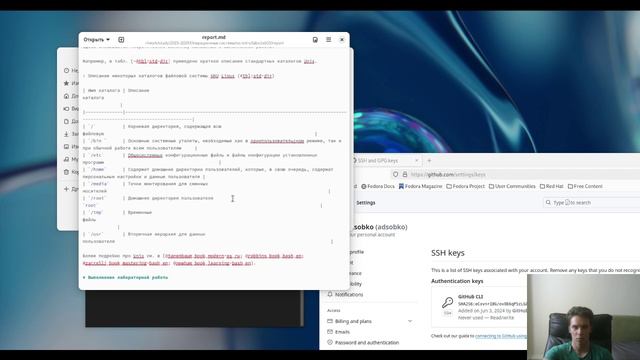Open the Открыть dropdown in text editor

click(x=96, y=40)
